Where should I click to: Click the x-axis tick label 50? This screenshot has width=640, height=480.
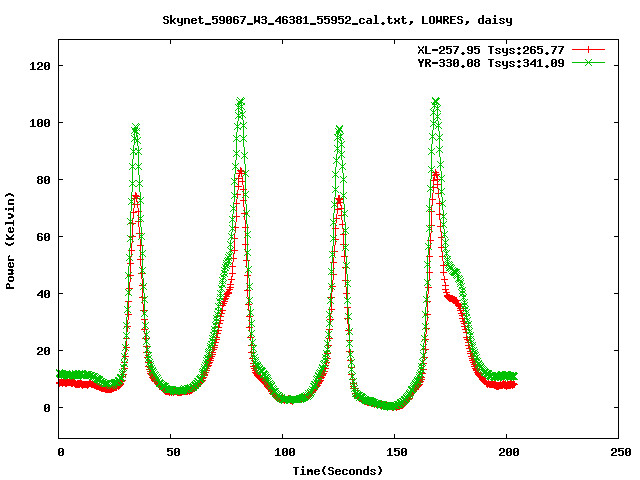173,452
